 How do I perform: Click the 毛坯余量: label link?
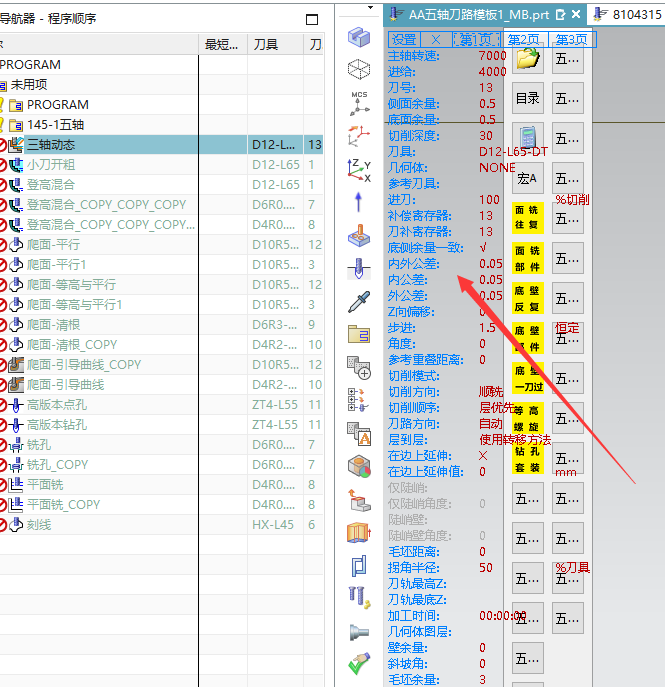(x=414, y=680)
